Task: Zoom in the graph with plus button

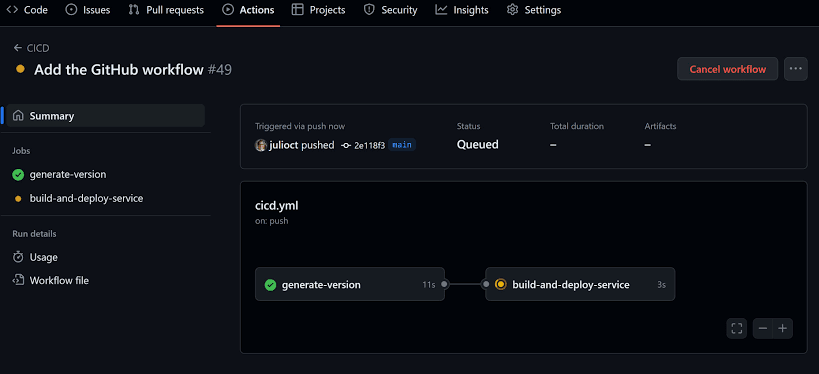Action: coord(782,329)
